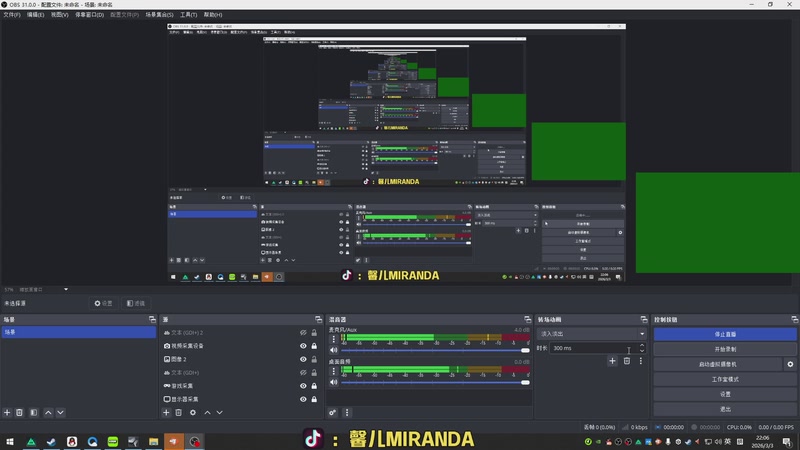Open advanced audio properties gear in mixer
This screenshot has width=800, height=450.
coord(333,412)
